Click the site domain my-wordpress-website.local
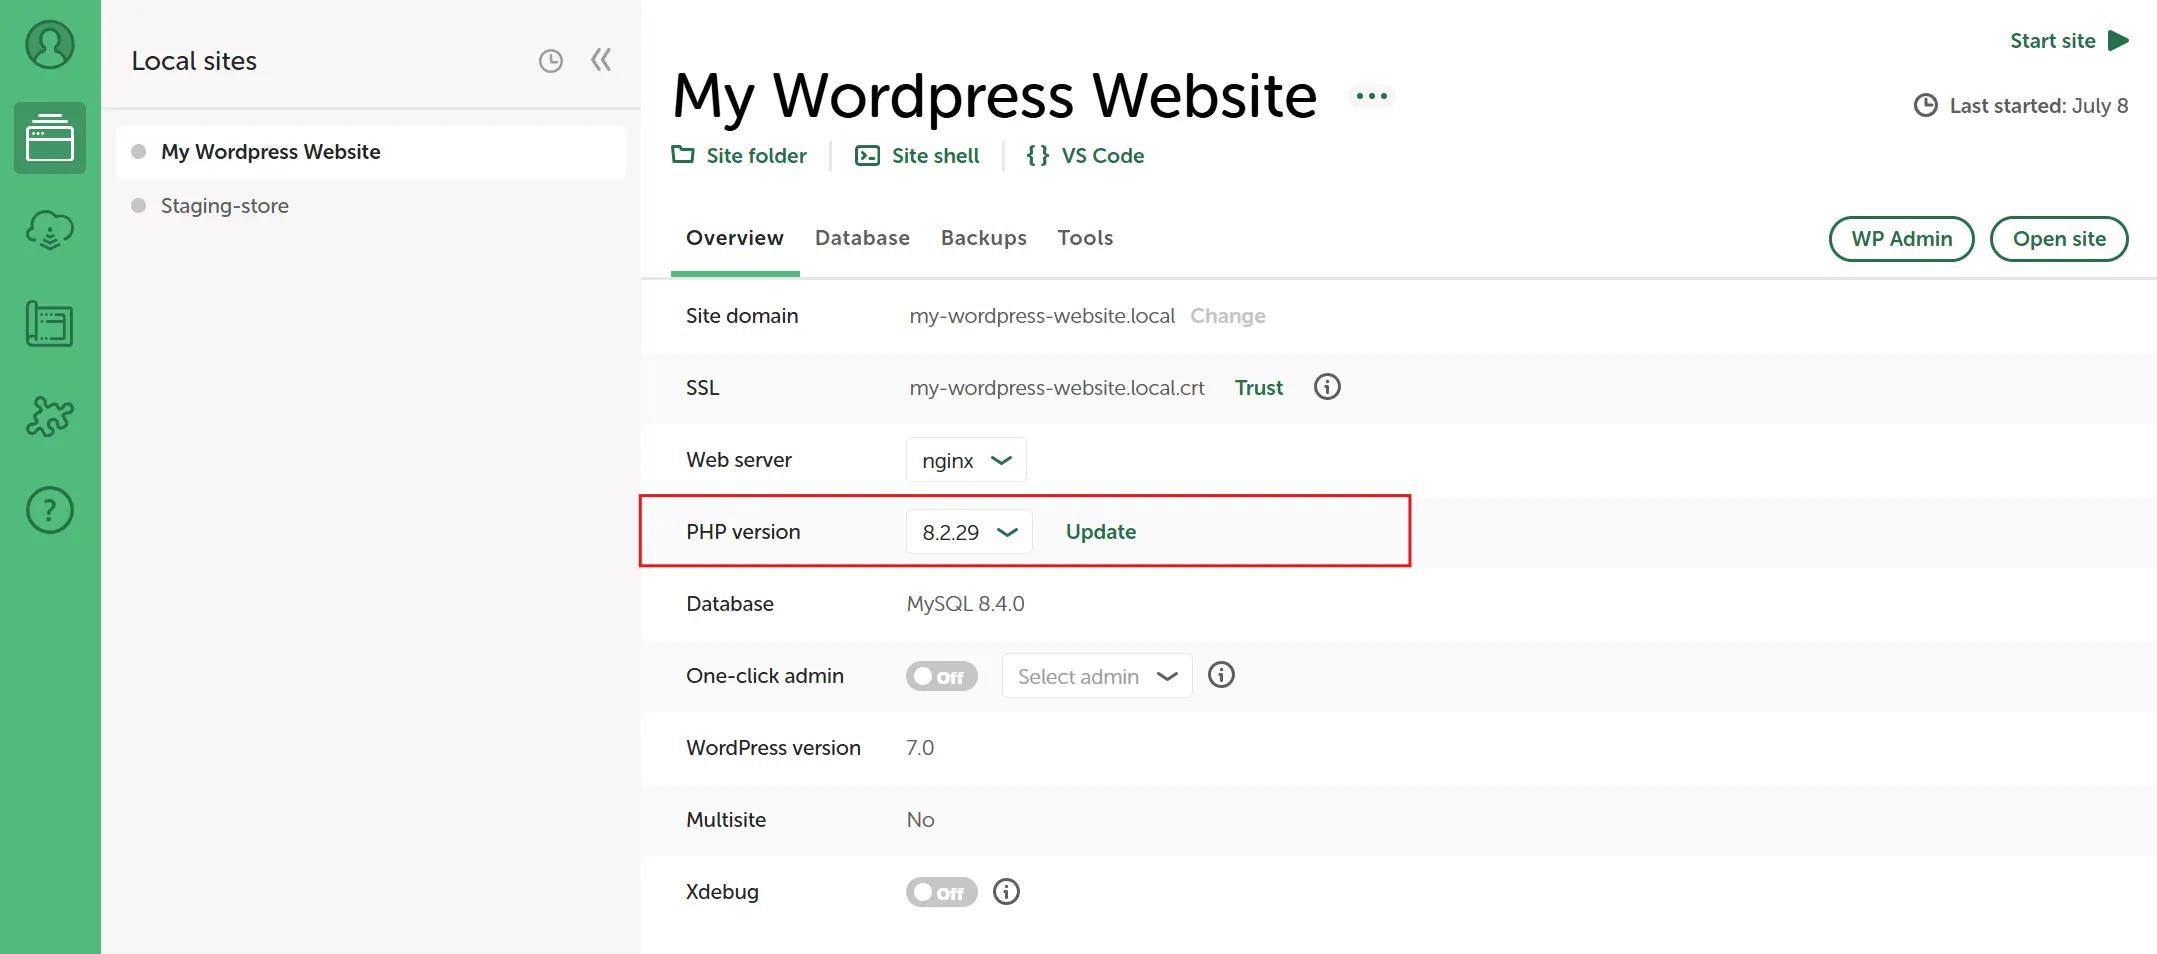Viewport: 2157px width, 954px height. [x=1042, y=316]
